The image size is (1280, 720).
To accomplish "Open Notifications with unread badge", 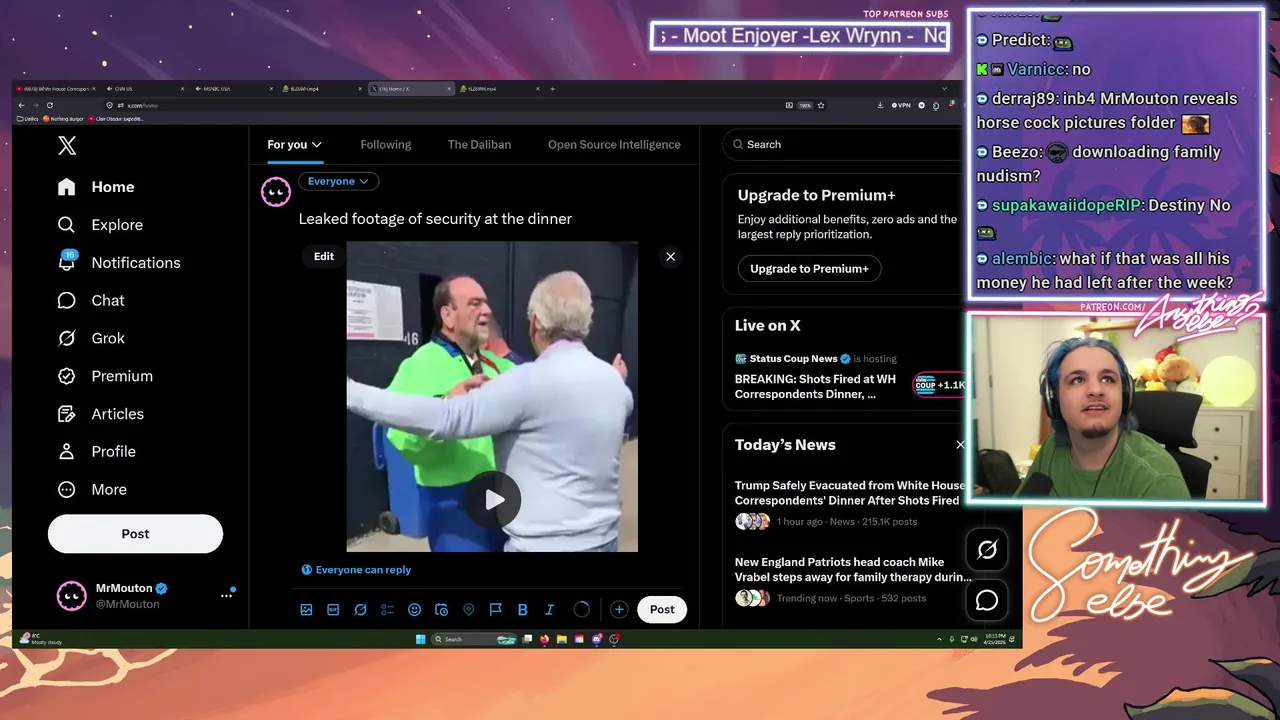I will click(x=120, y=262).
